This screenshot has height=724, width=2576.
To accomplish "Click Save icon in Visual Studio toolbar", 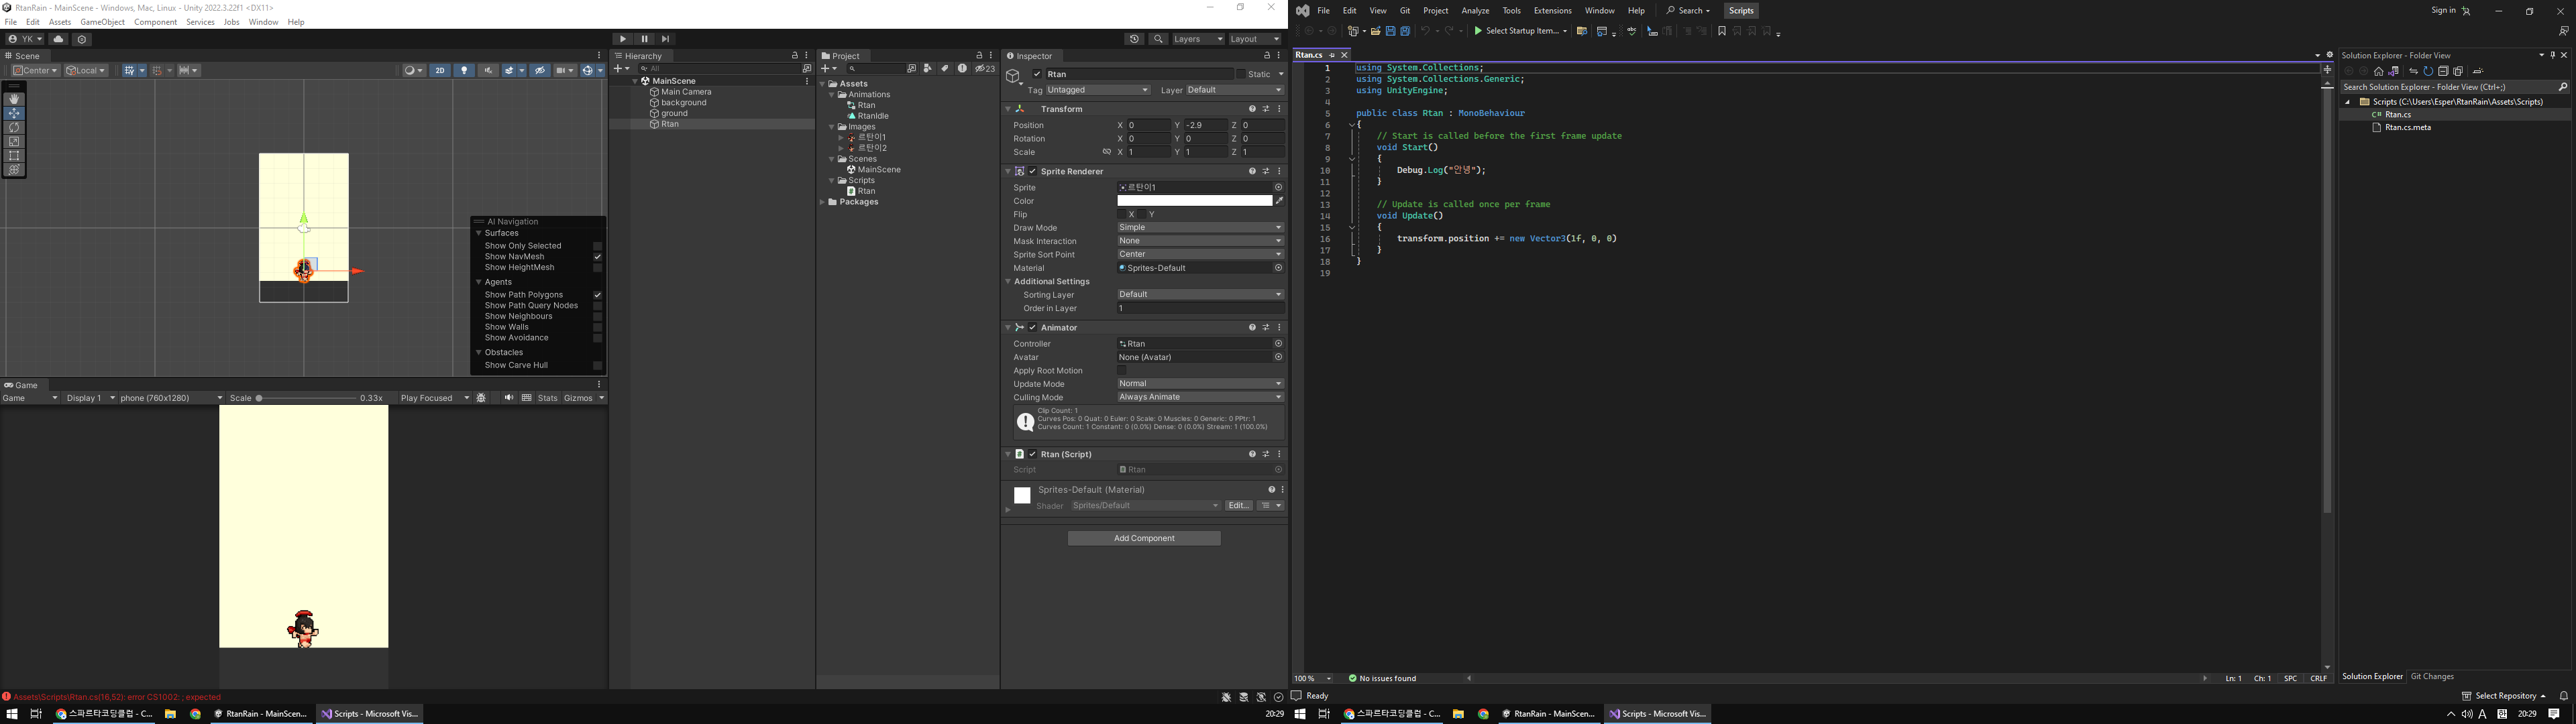I will point(1390,31).
